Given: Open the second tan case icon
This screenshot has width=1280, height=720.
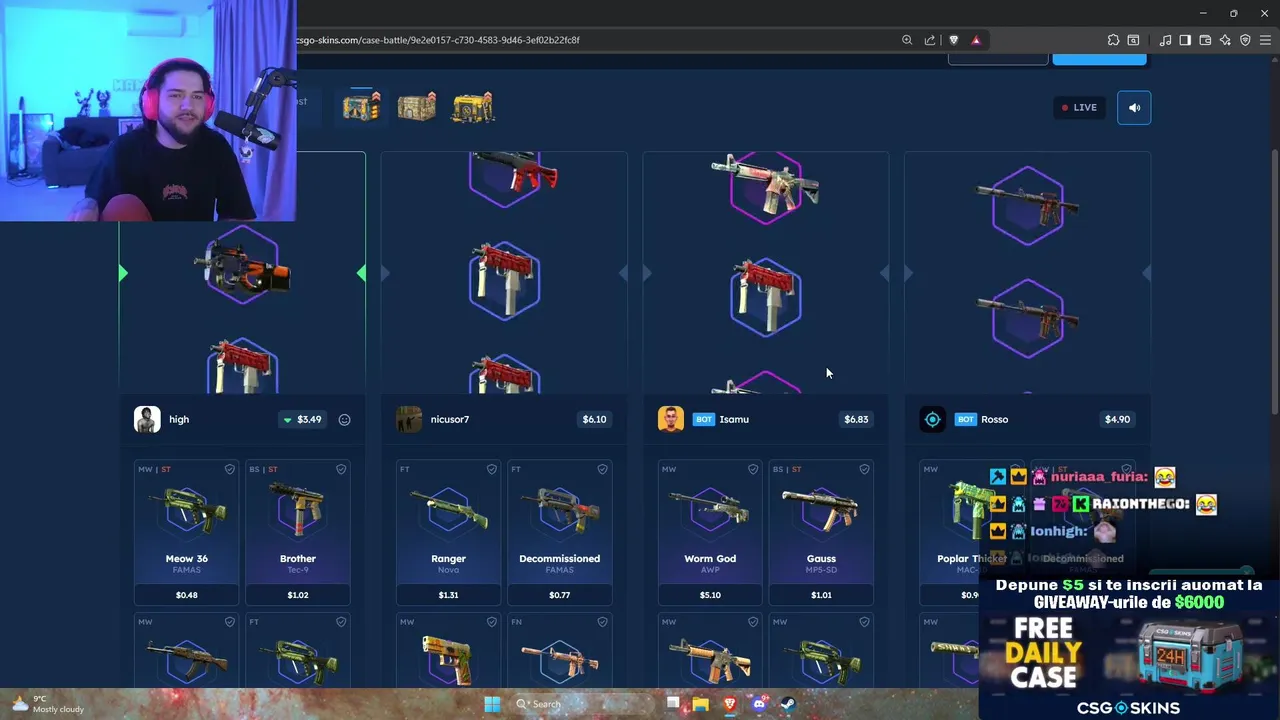Looking at the screenshot, I should [417, 106].
